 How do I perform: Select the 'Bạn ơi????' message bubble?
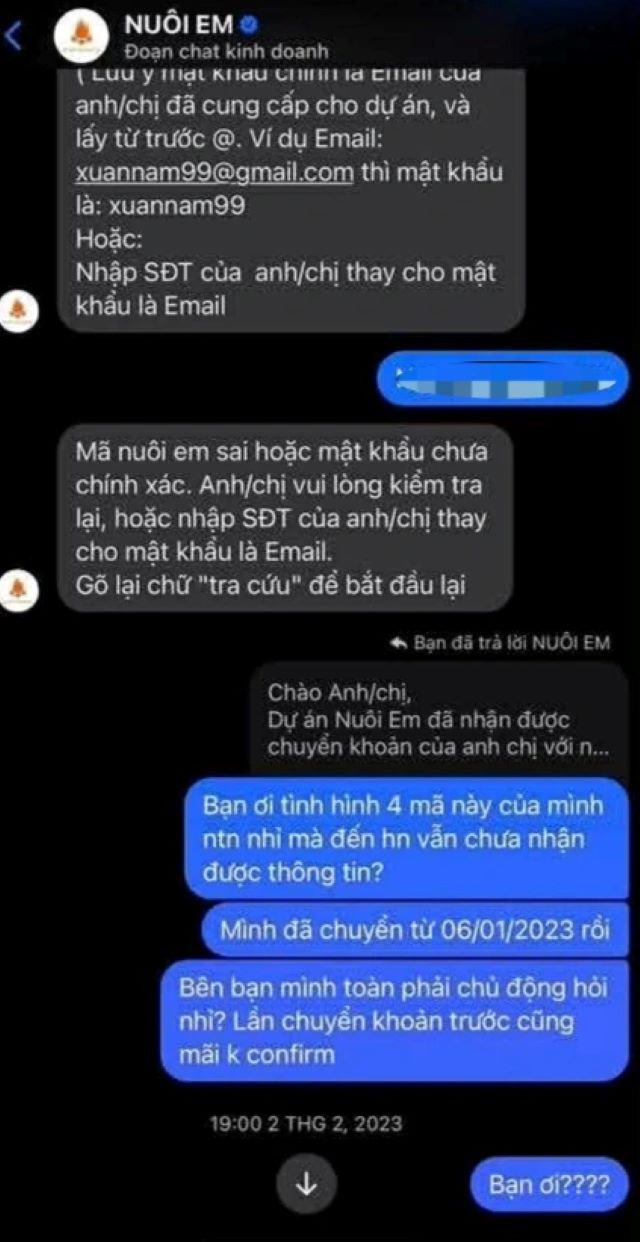click(549, 1186)
